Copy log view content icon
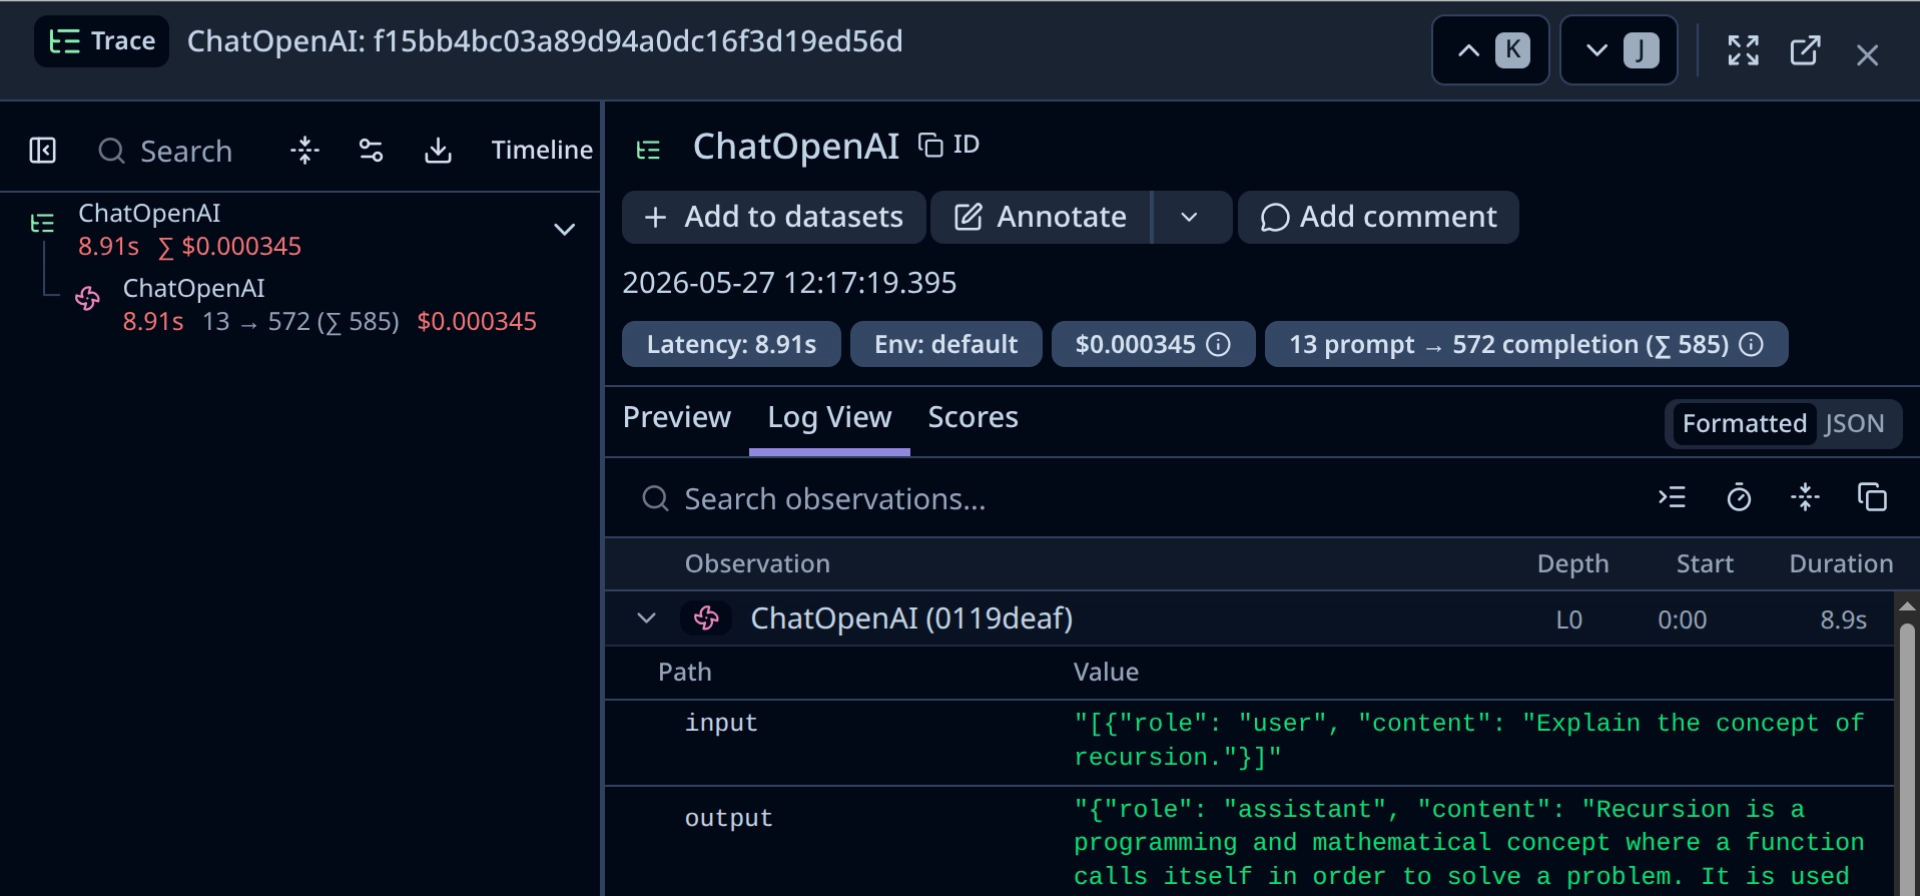This screenshot has width=1920, height=896. [x=1872, y=497]
